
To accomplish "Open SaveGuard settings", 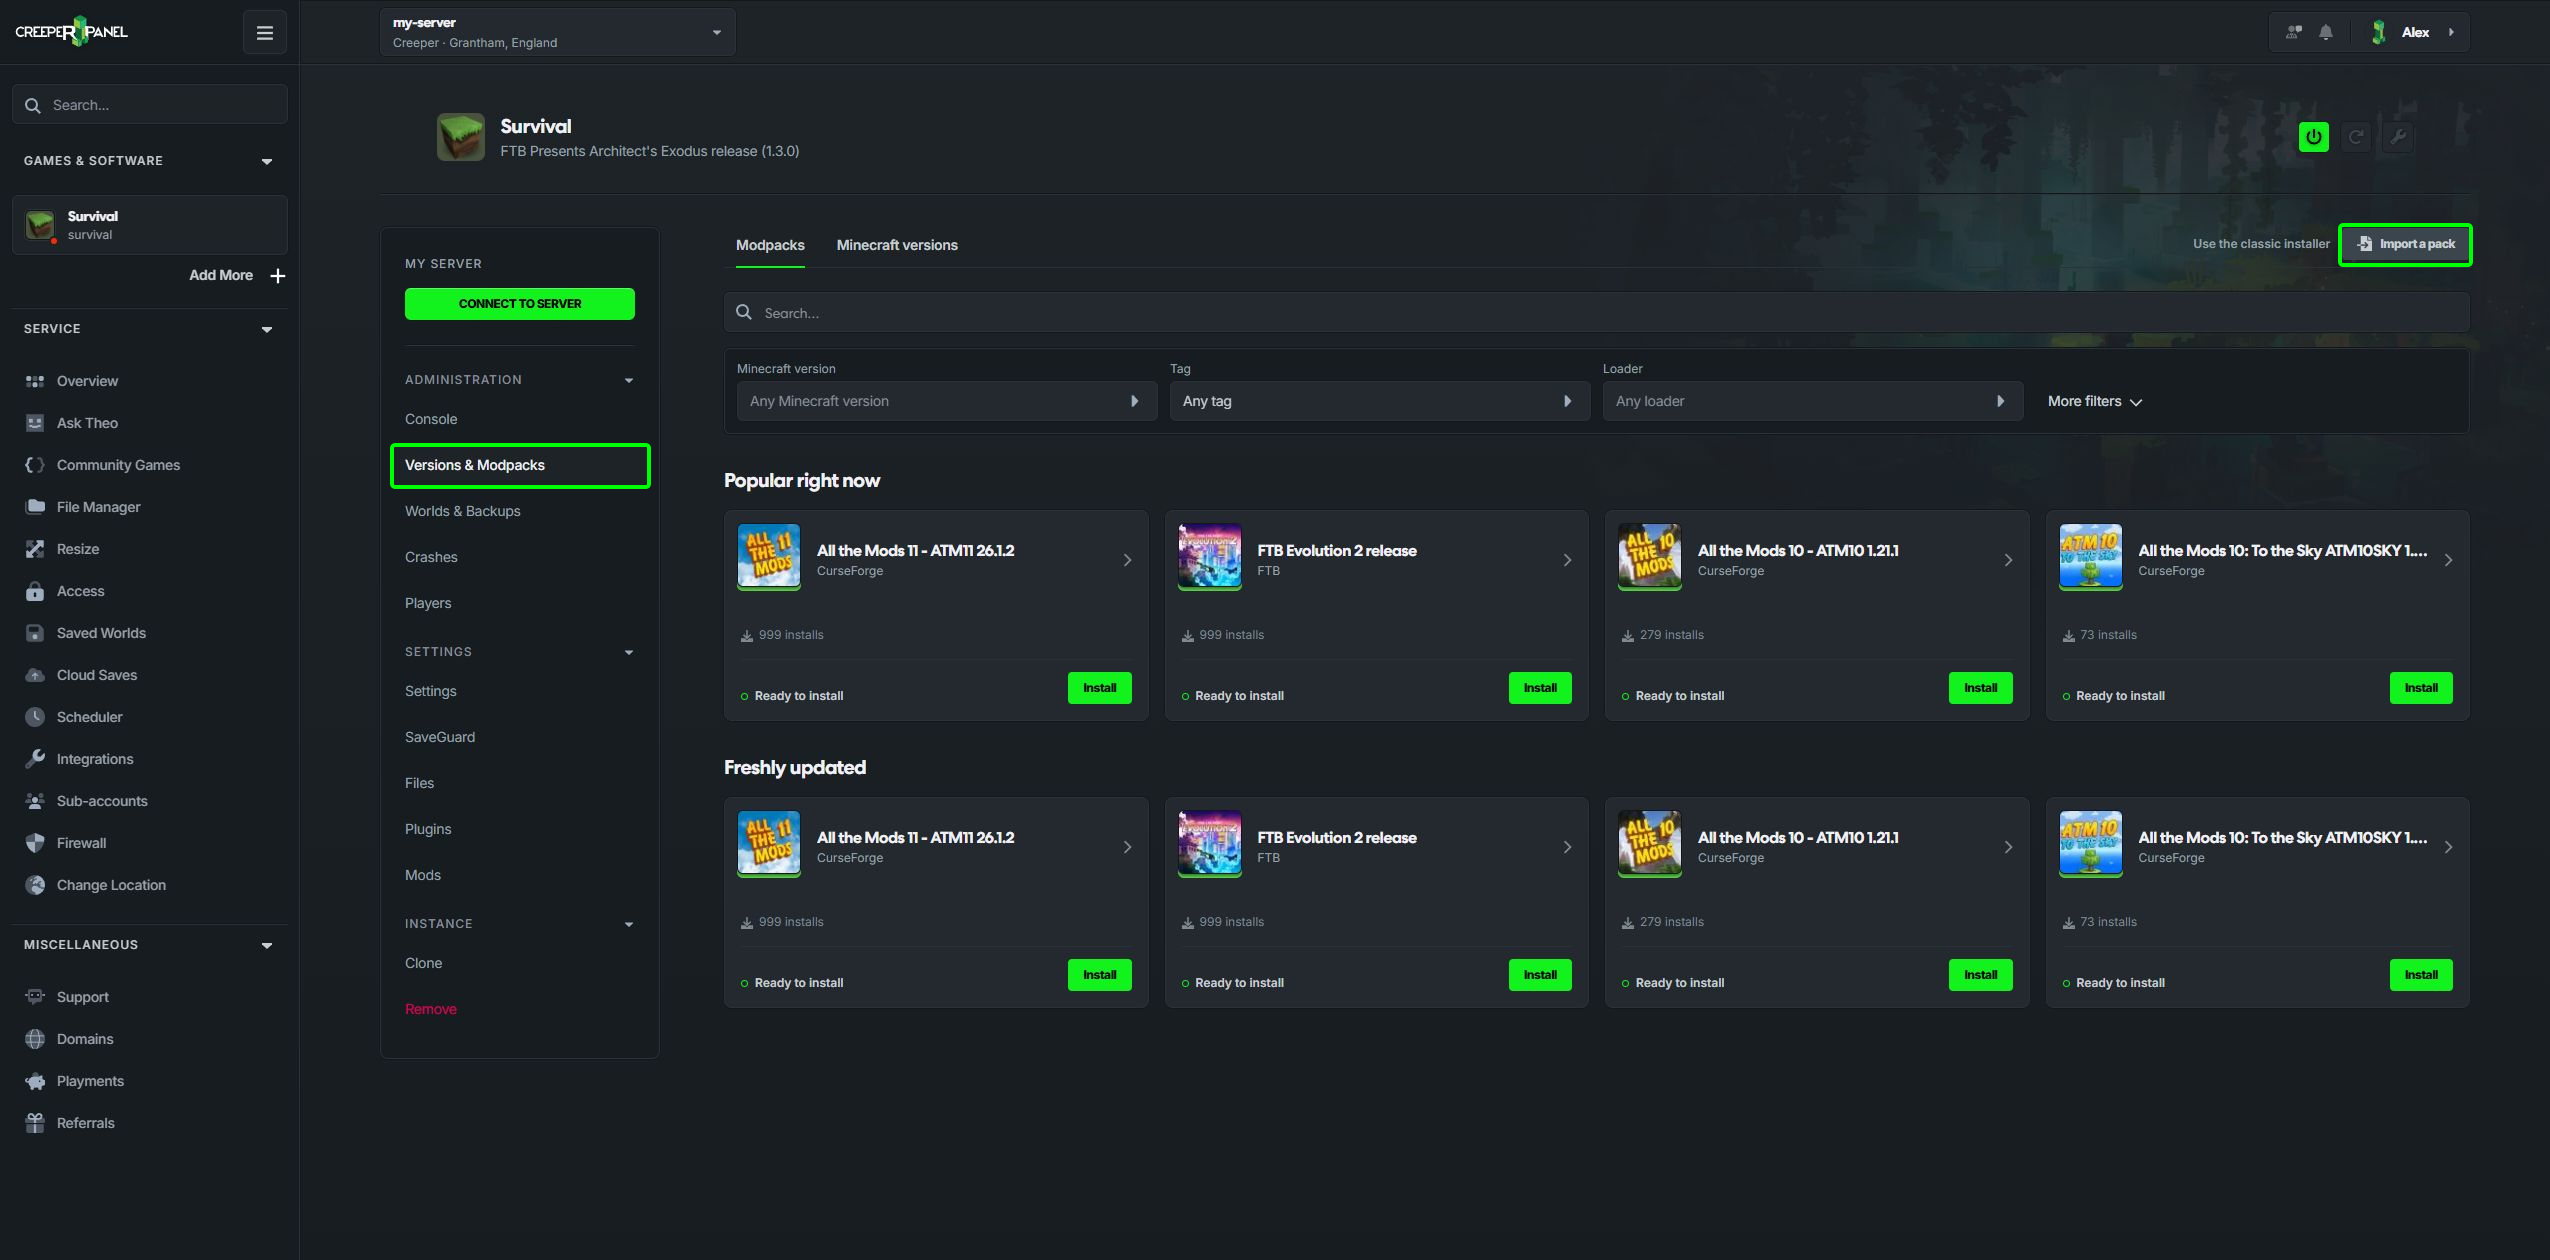I will pyautogui.click(x=440, y=737).
